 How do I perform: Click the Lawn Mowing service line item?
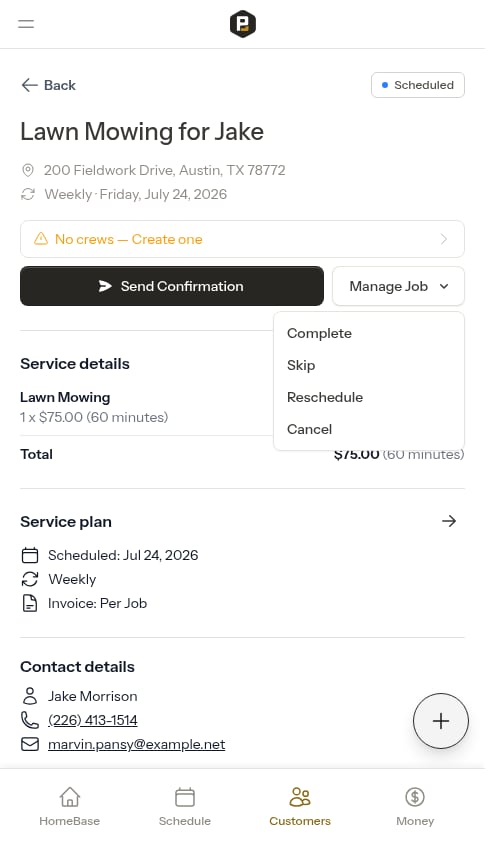pos(94,407)
